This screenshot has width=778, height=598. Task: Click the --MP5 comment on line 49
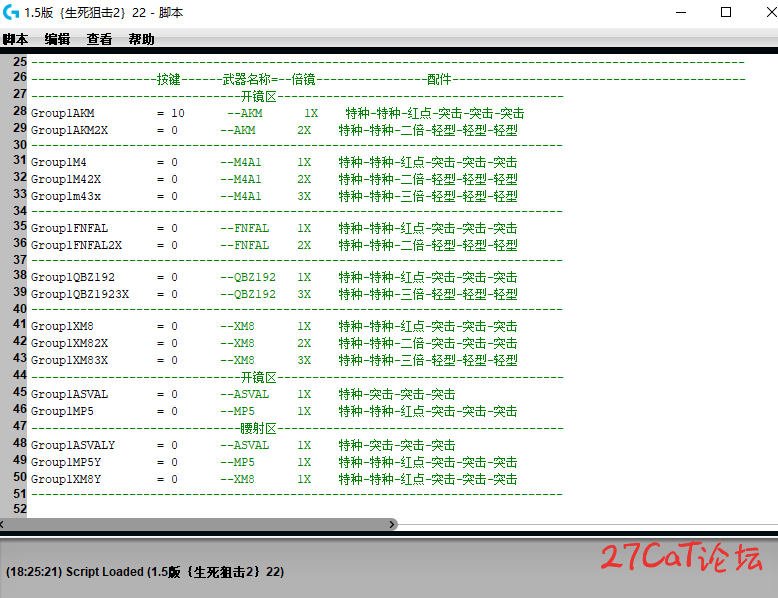coord(237,462)
